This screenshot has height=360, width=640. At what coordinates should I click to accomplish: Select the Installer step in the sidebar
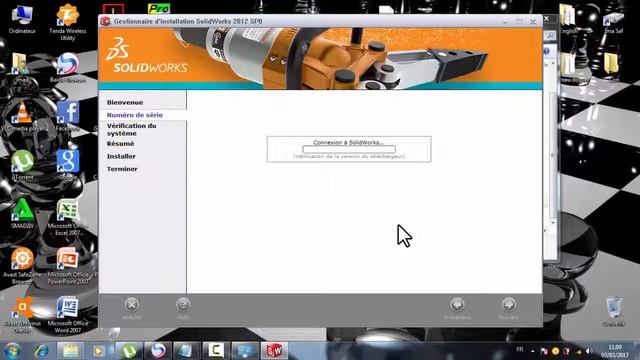pos(121,156)
